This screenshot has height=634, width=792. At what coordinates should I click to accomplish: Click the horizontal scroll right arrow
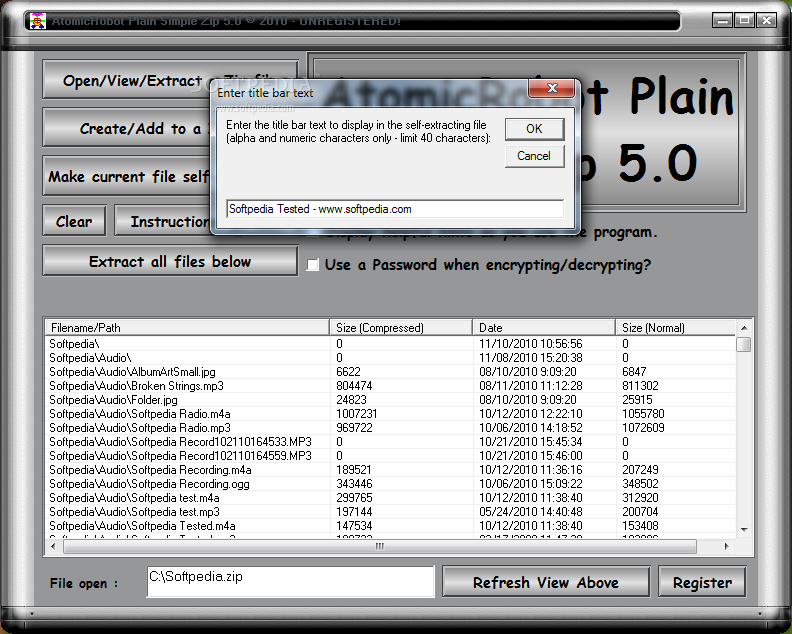click(x=726, y=546)
